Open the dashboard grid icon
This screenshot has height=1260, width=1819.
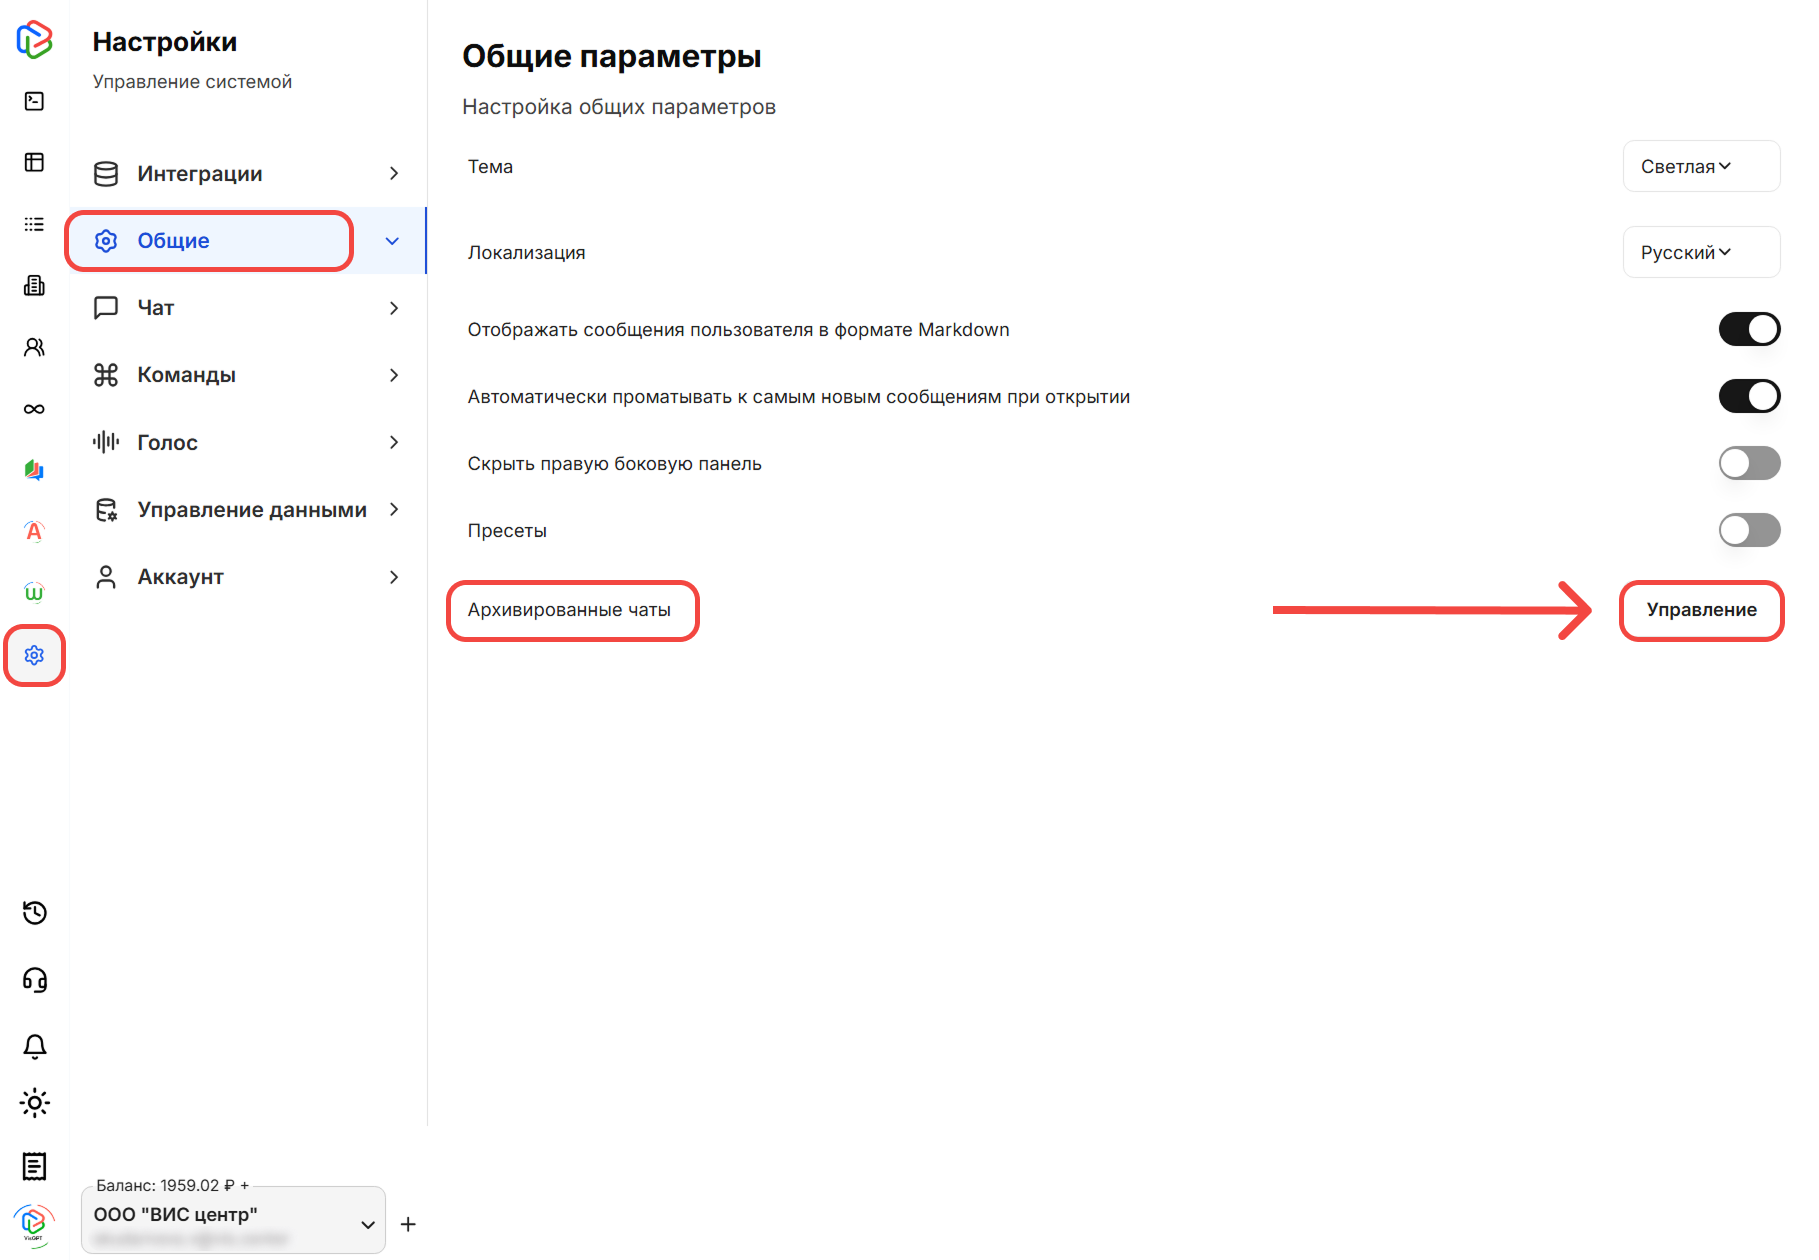coord(34,161)
